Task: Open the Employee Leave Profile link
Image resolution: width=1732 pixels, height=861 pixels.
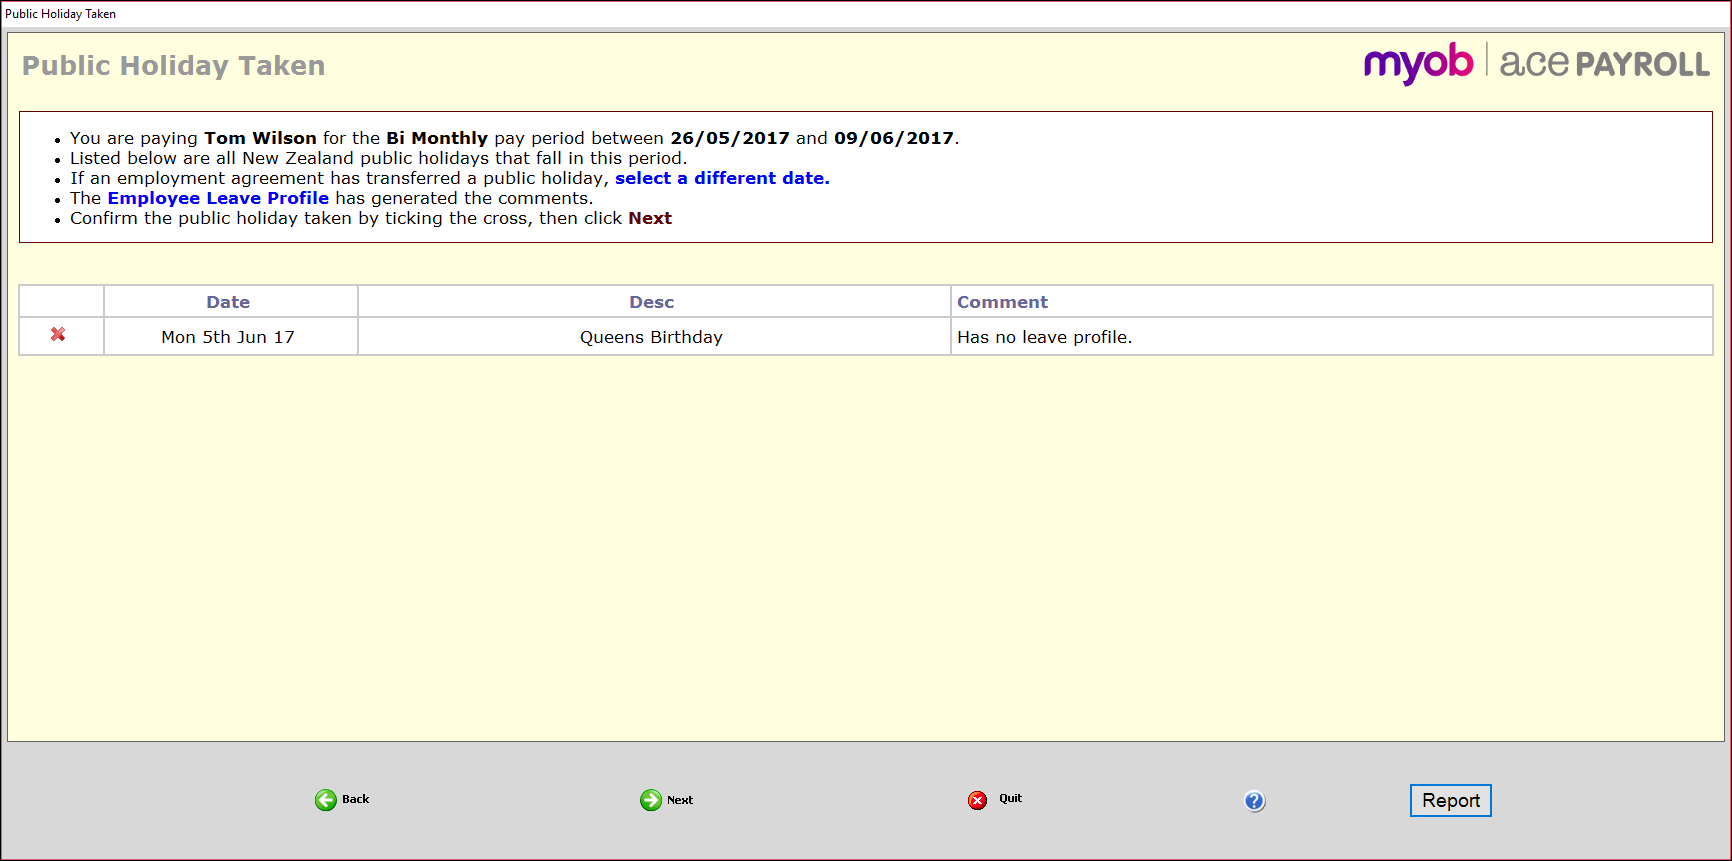Action: tap(218, 198)
